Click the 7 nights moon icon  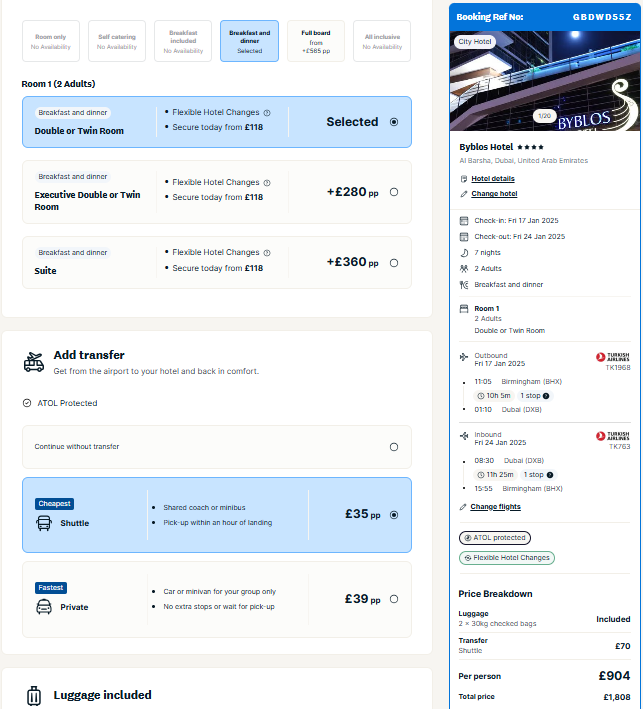(x=464, y=253)
